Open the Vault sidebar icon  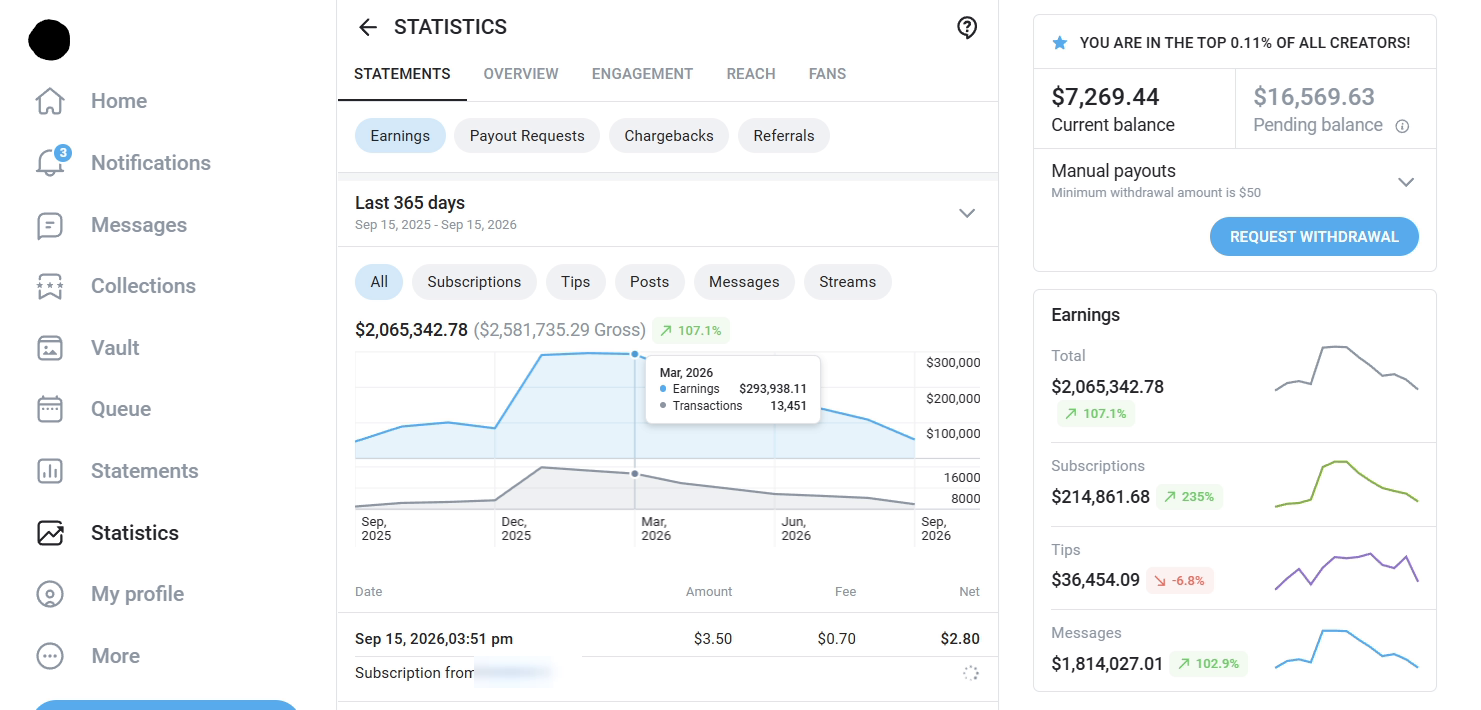click(x=50, y=348)
